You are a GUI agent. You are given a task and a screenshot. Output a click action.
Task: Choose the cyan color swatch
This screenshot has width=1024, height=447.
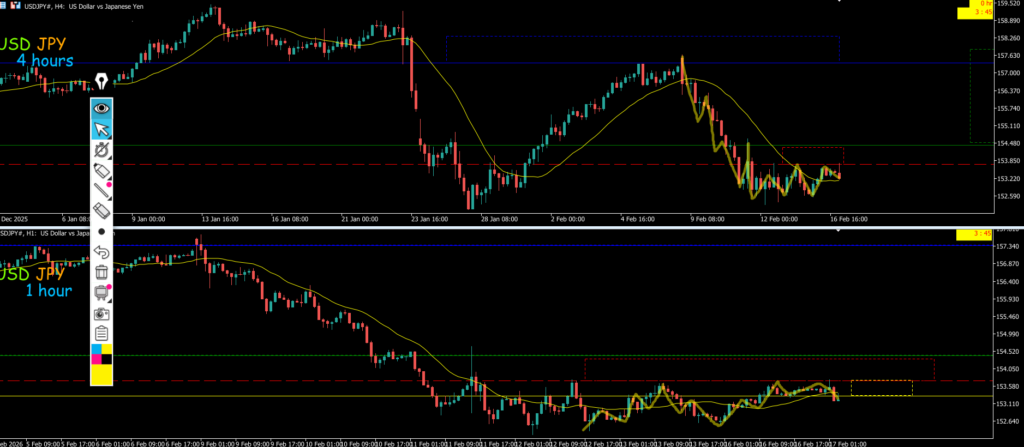tap(95, 349)
